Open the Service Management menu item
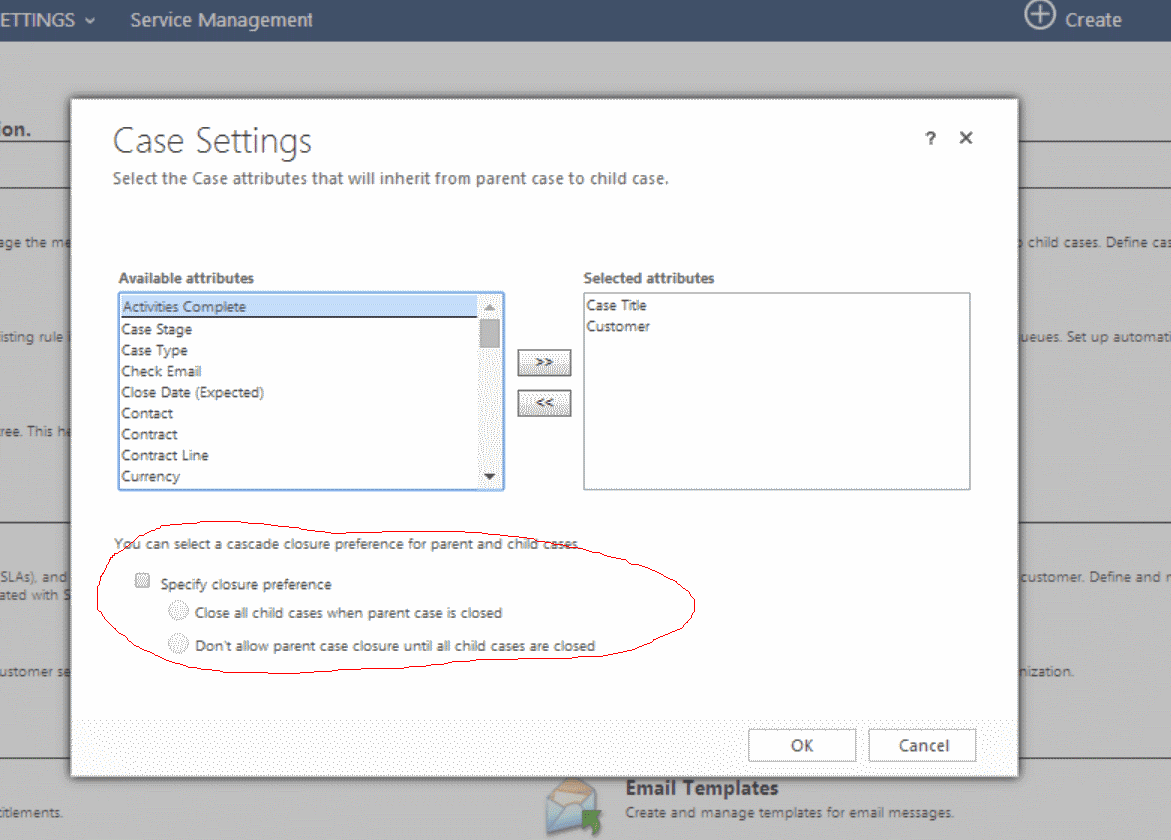Screen dimensions: 1171x840 click(221, 19)
